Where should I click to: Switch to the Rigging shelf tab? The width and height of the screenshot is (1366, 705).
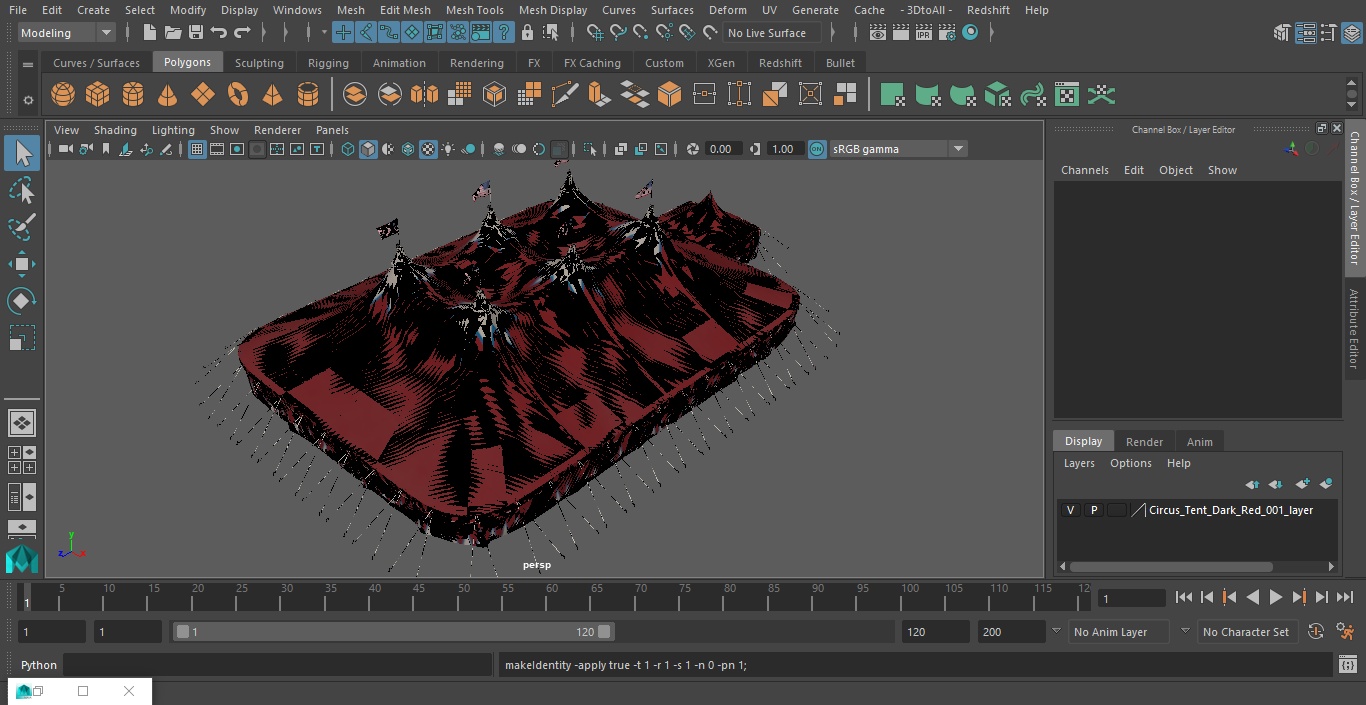point(328,63)
